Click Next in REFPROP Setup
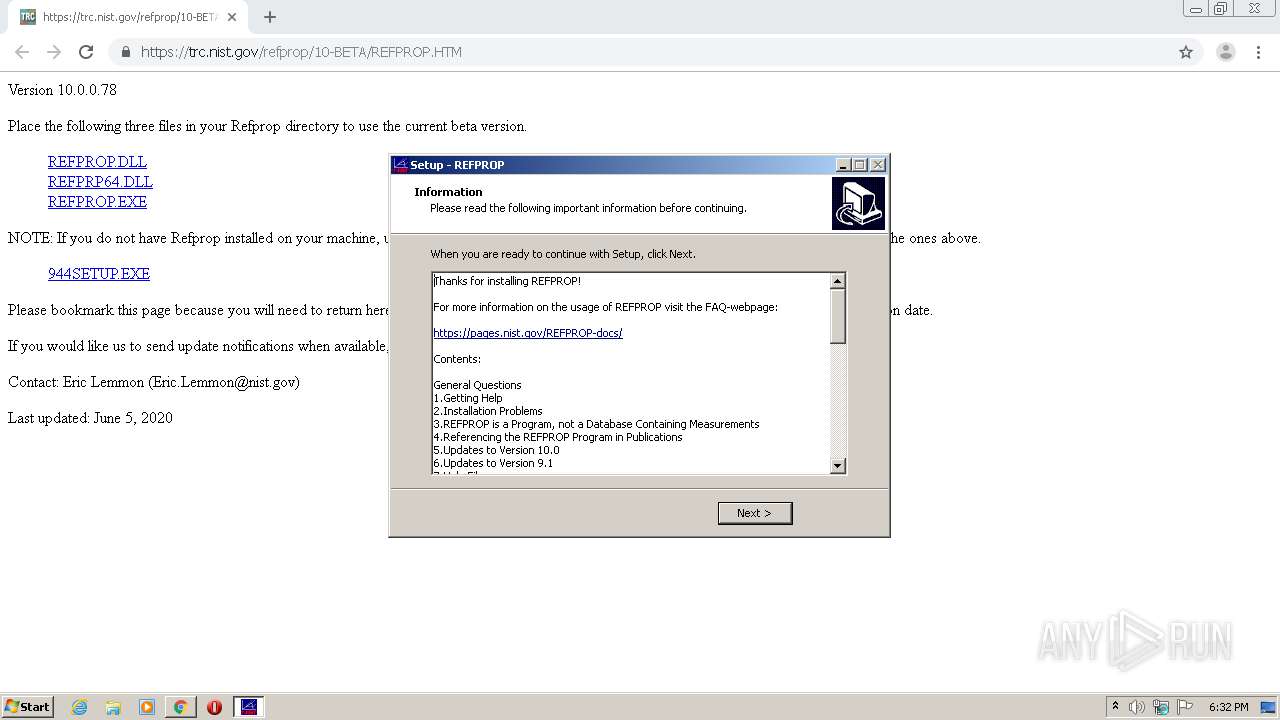Screen dimensions: 1280x720 (x=755, y=513)
